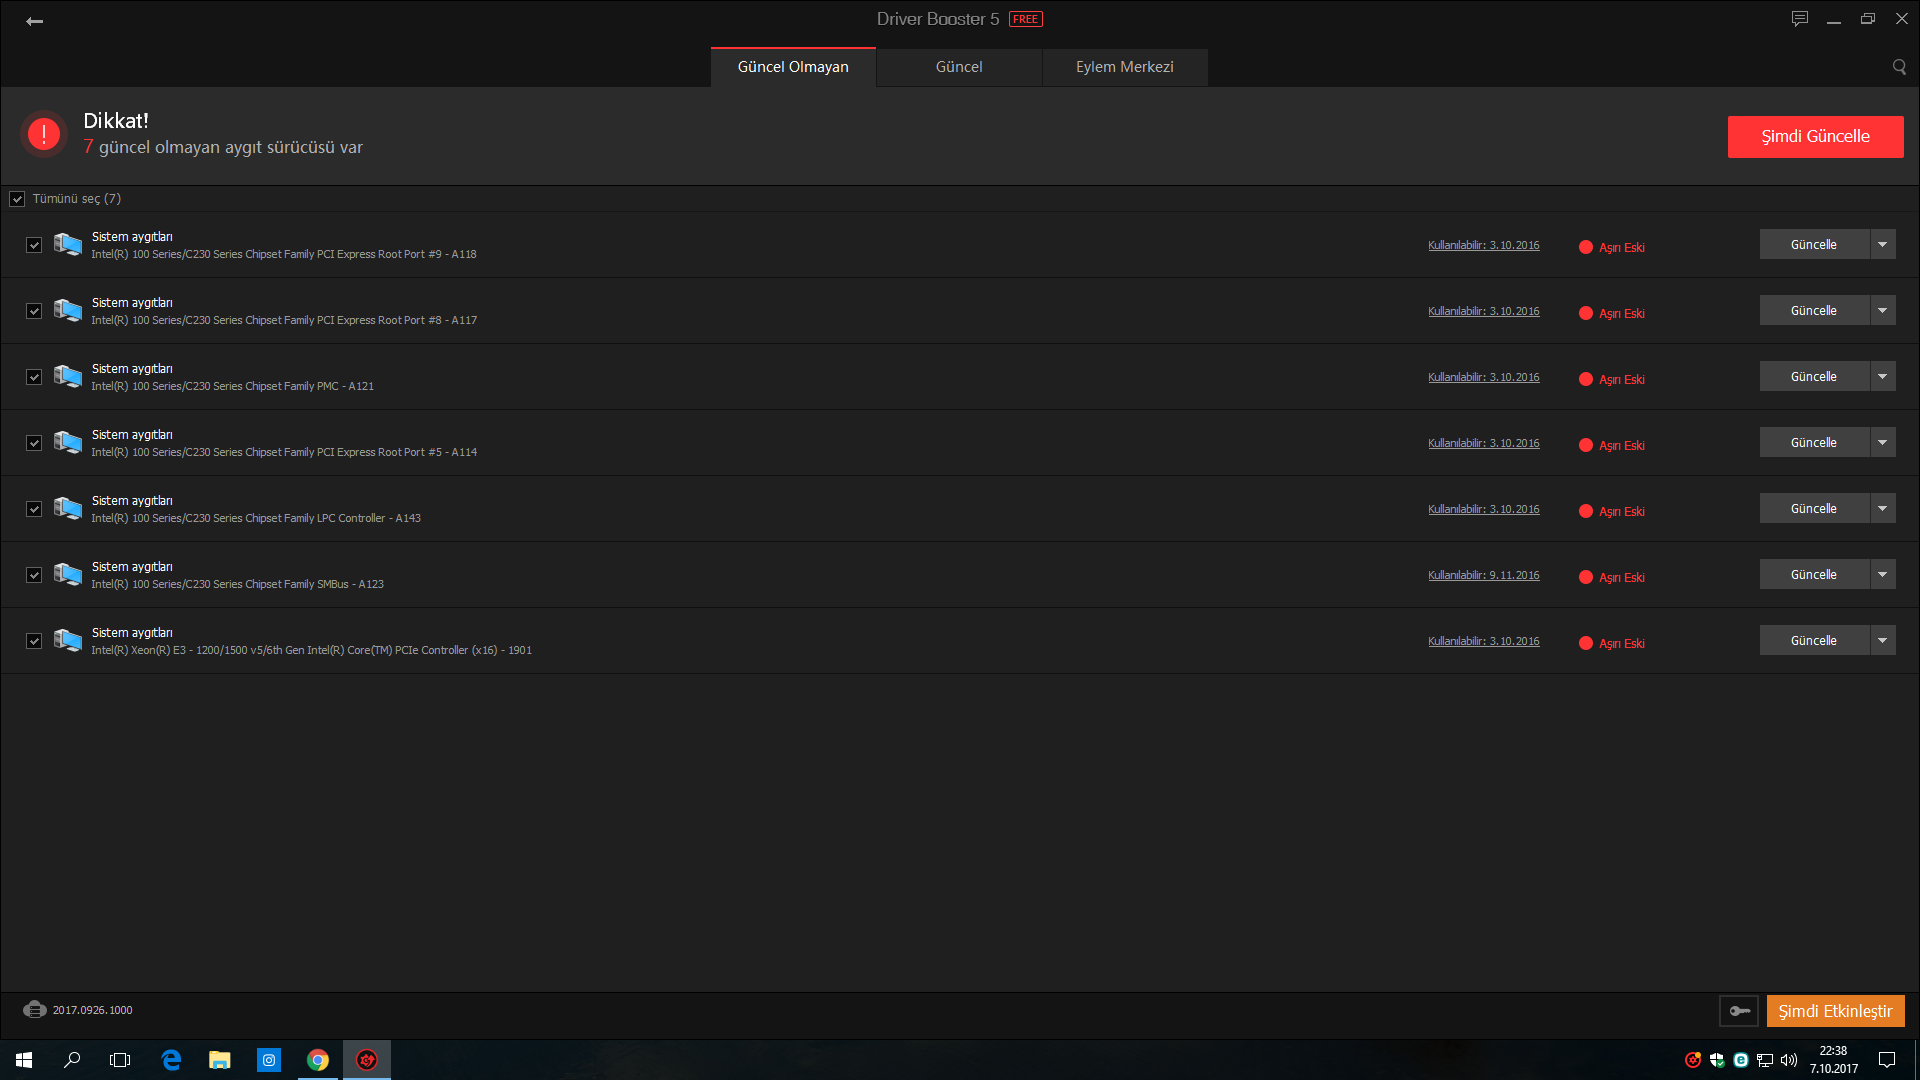1920x1080 pixels.
Task: Open Kullanılabilir: 9.11.2016 link
Action: [x=1483, y=575]
